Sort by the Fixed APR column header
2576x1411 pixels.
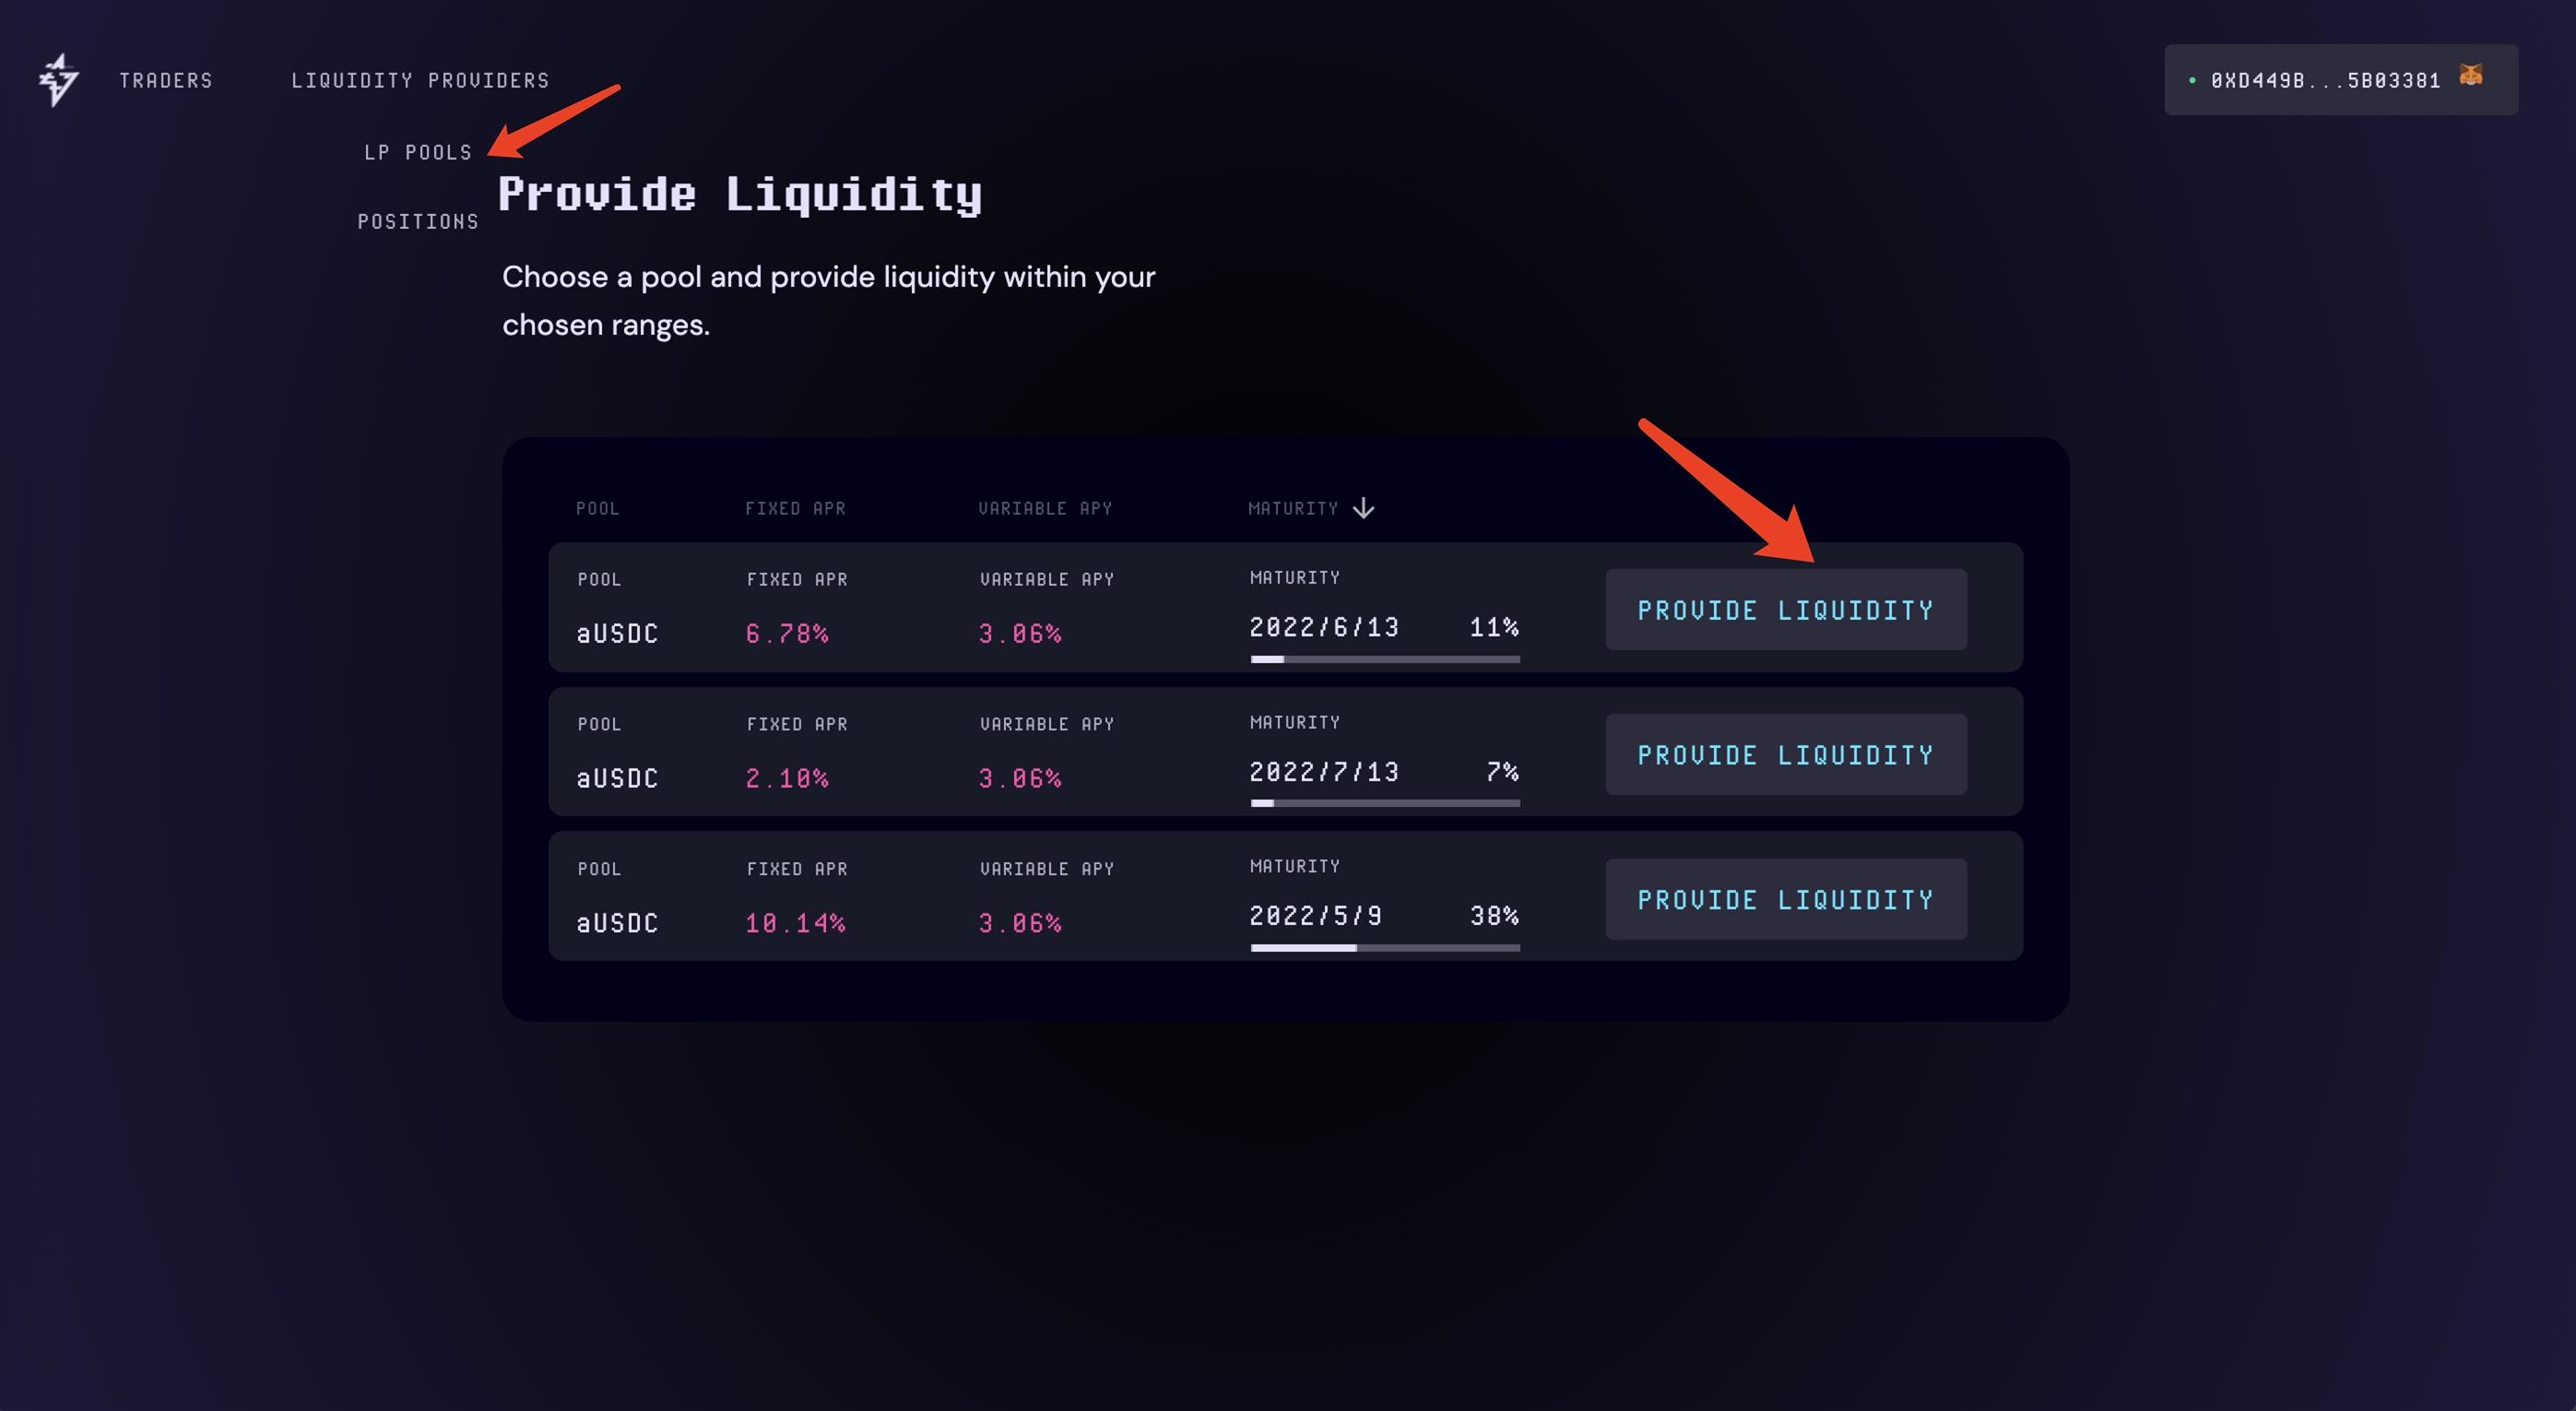[x=795, y=509]
